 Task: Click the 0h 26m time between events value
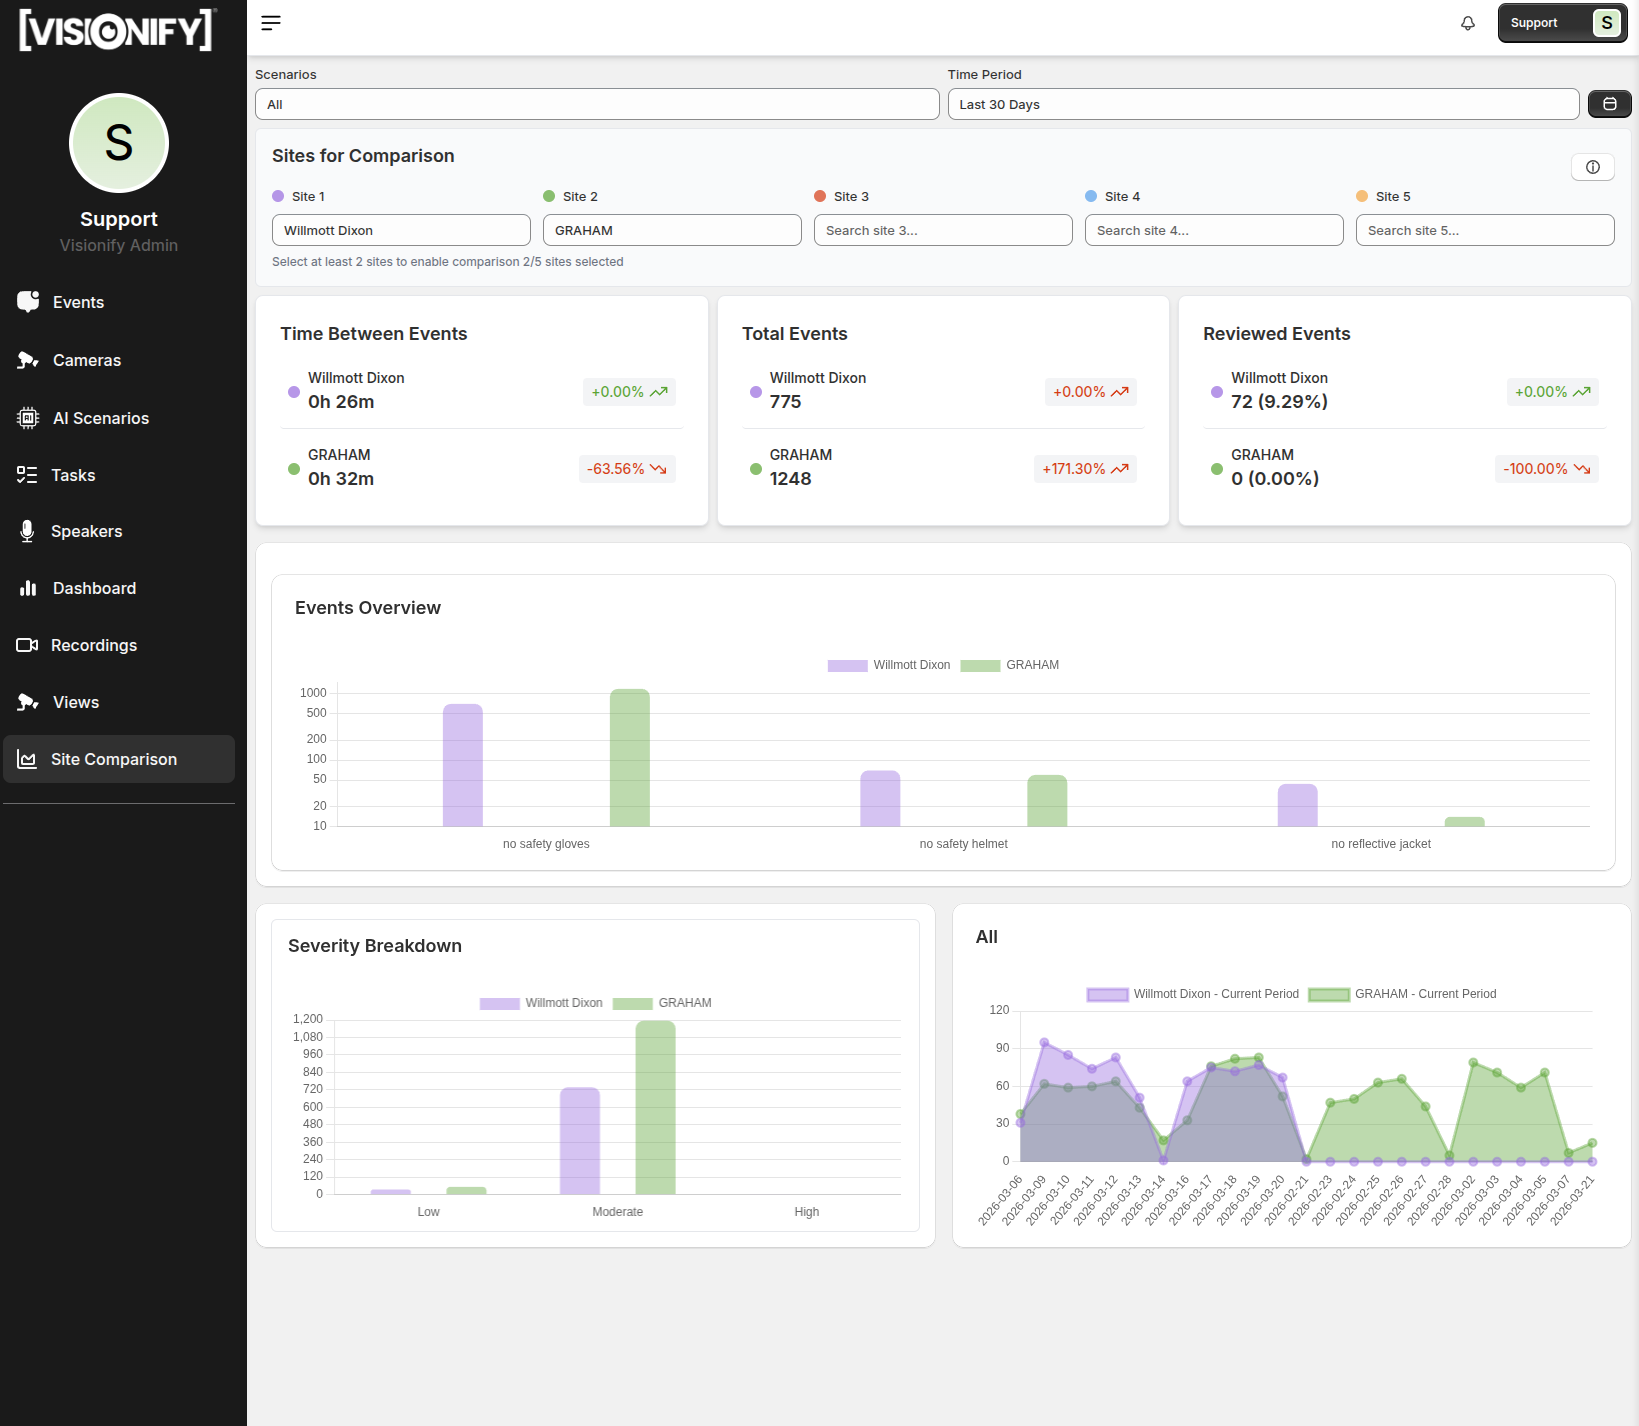(x=341, y=402)
